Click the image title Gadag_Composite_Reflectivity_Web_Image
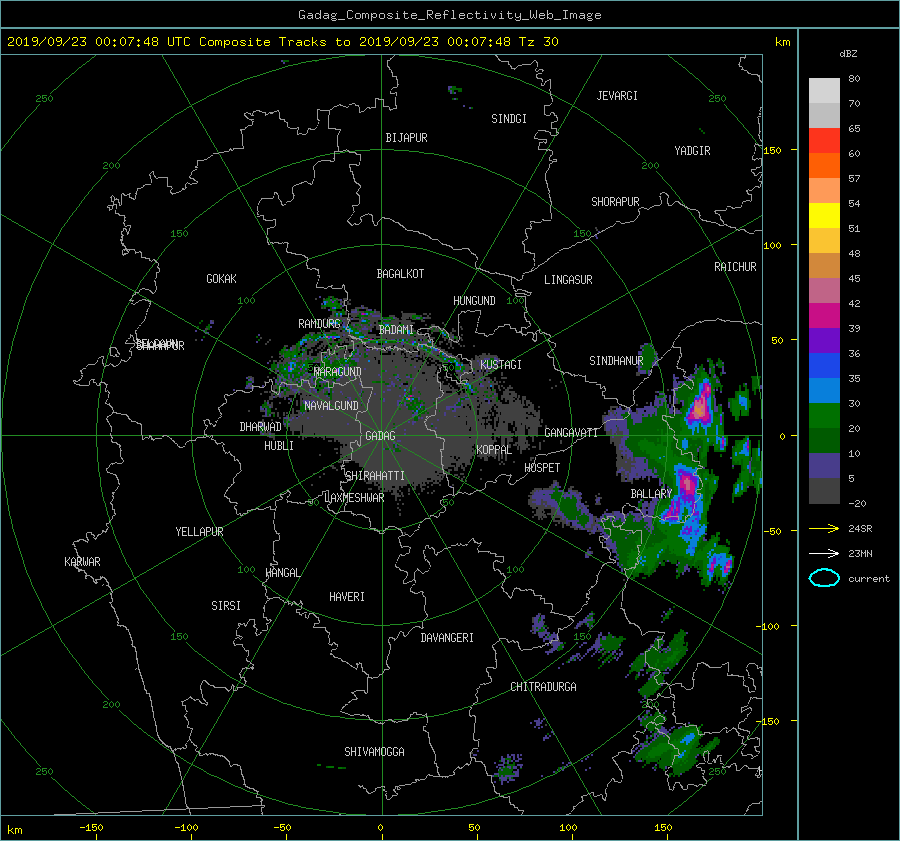This screenshot has width=900, height=841. pyautogui.click(x=449, y=15)
